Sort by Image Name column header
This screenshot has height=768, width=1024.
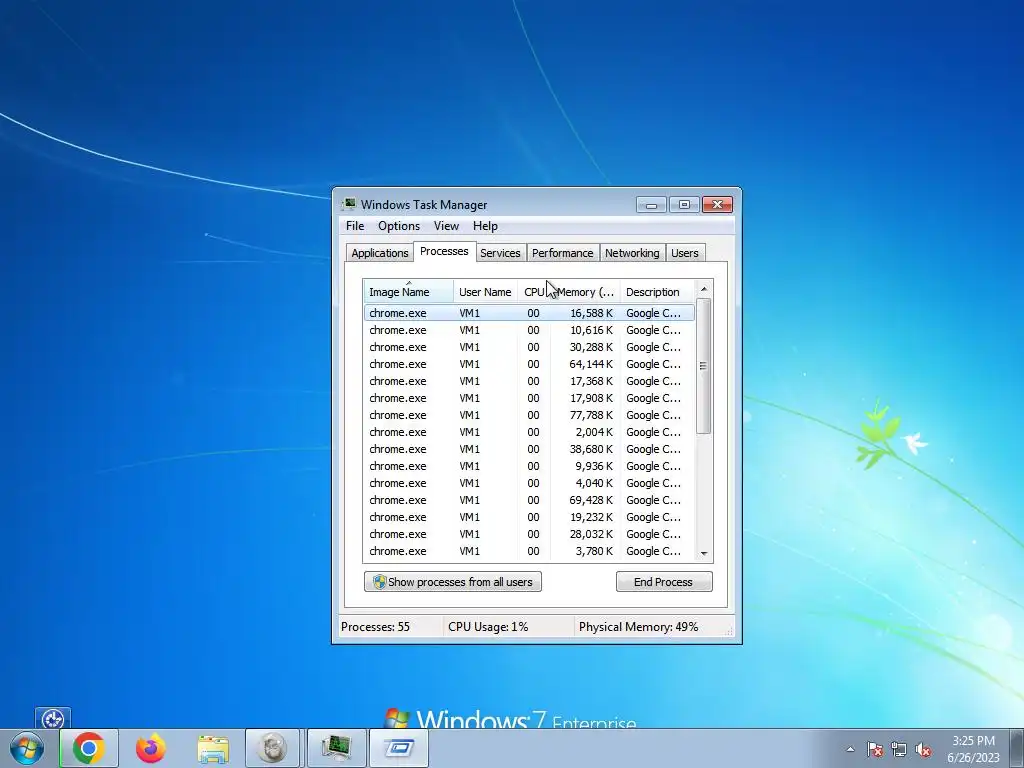click(x=408, y=292)
